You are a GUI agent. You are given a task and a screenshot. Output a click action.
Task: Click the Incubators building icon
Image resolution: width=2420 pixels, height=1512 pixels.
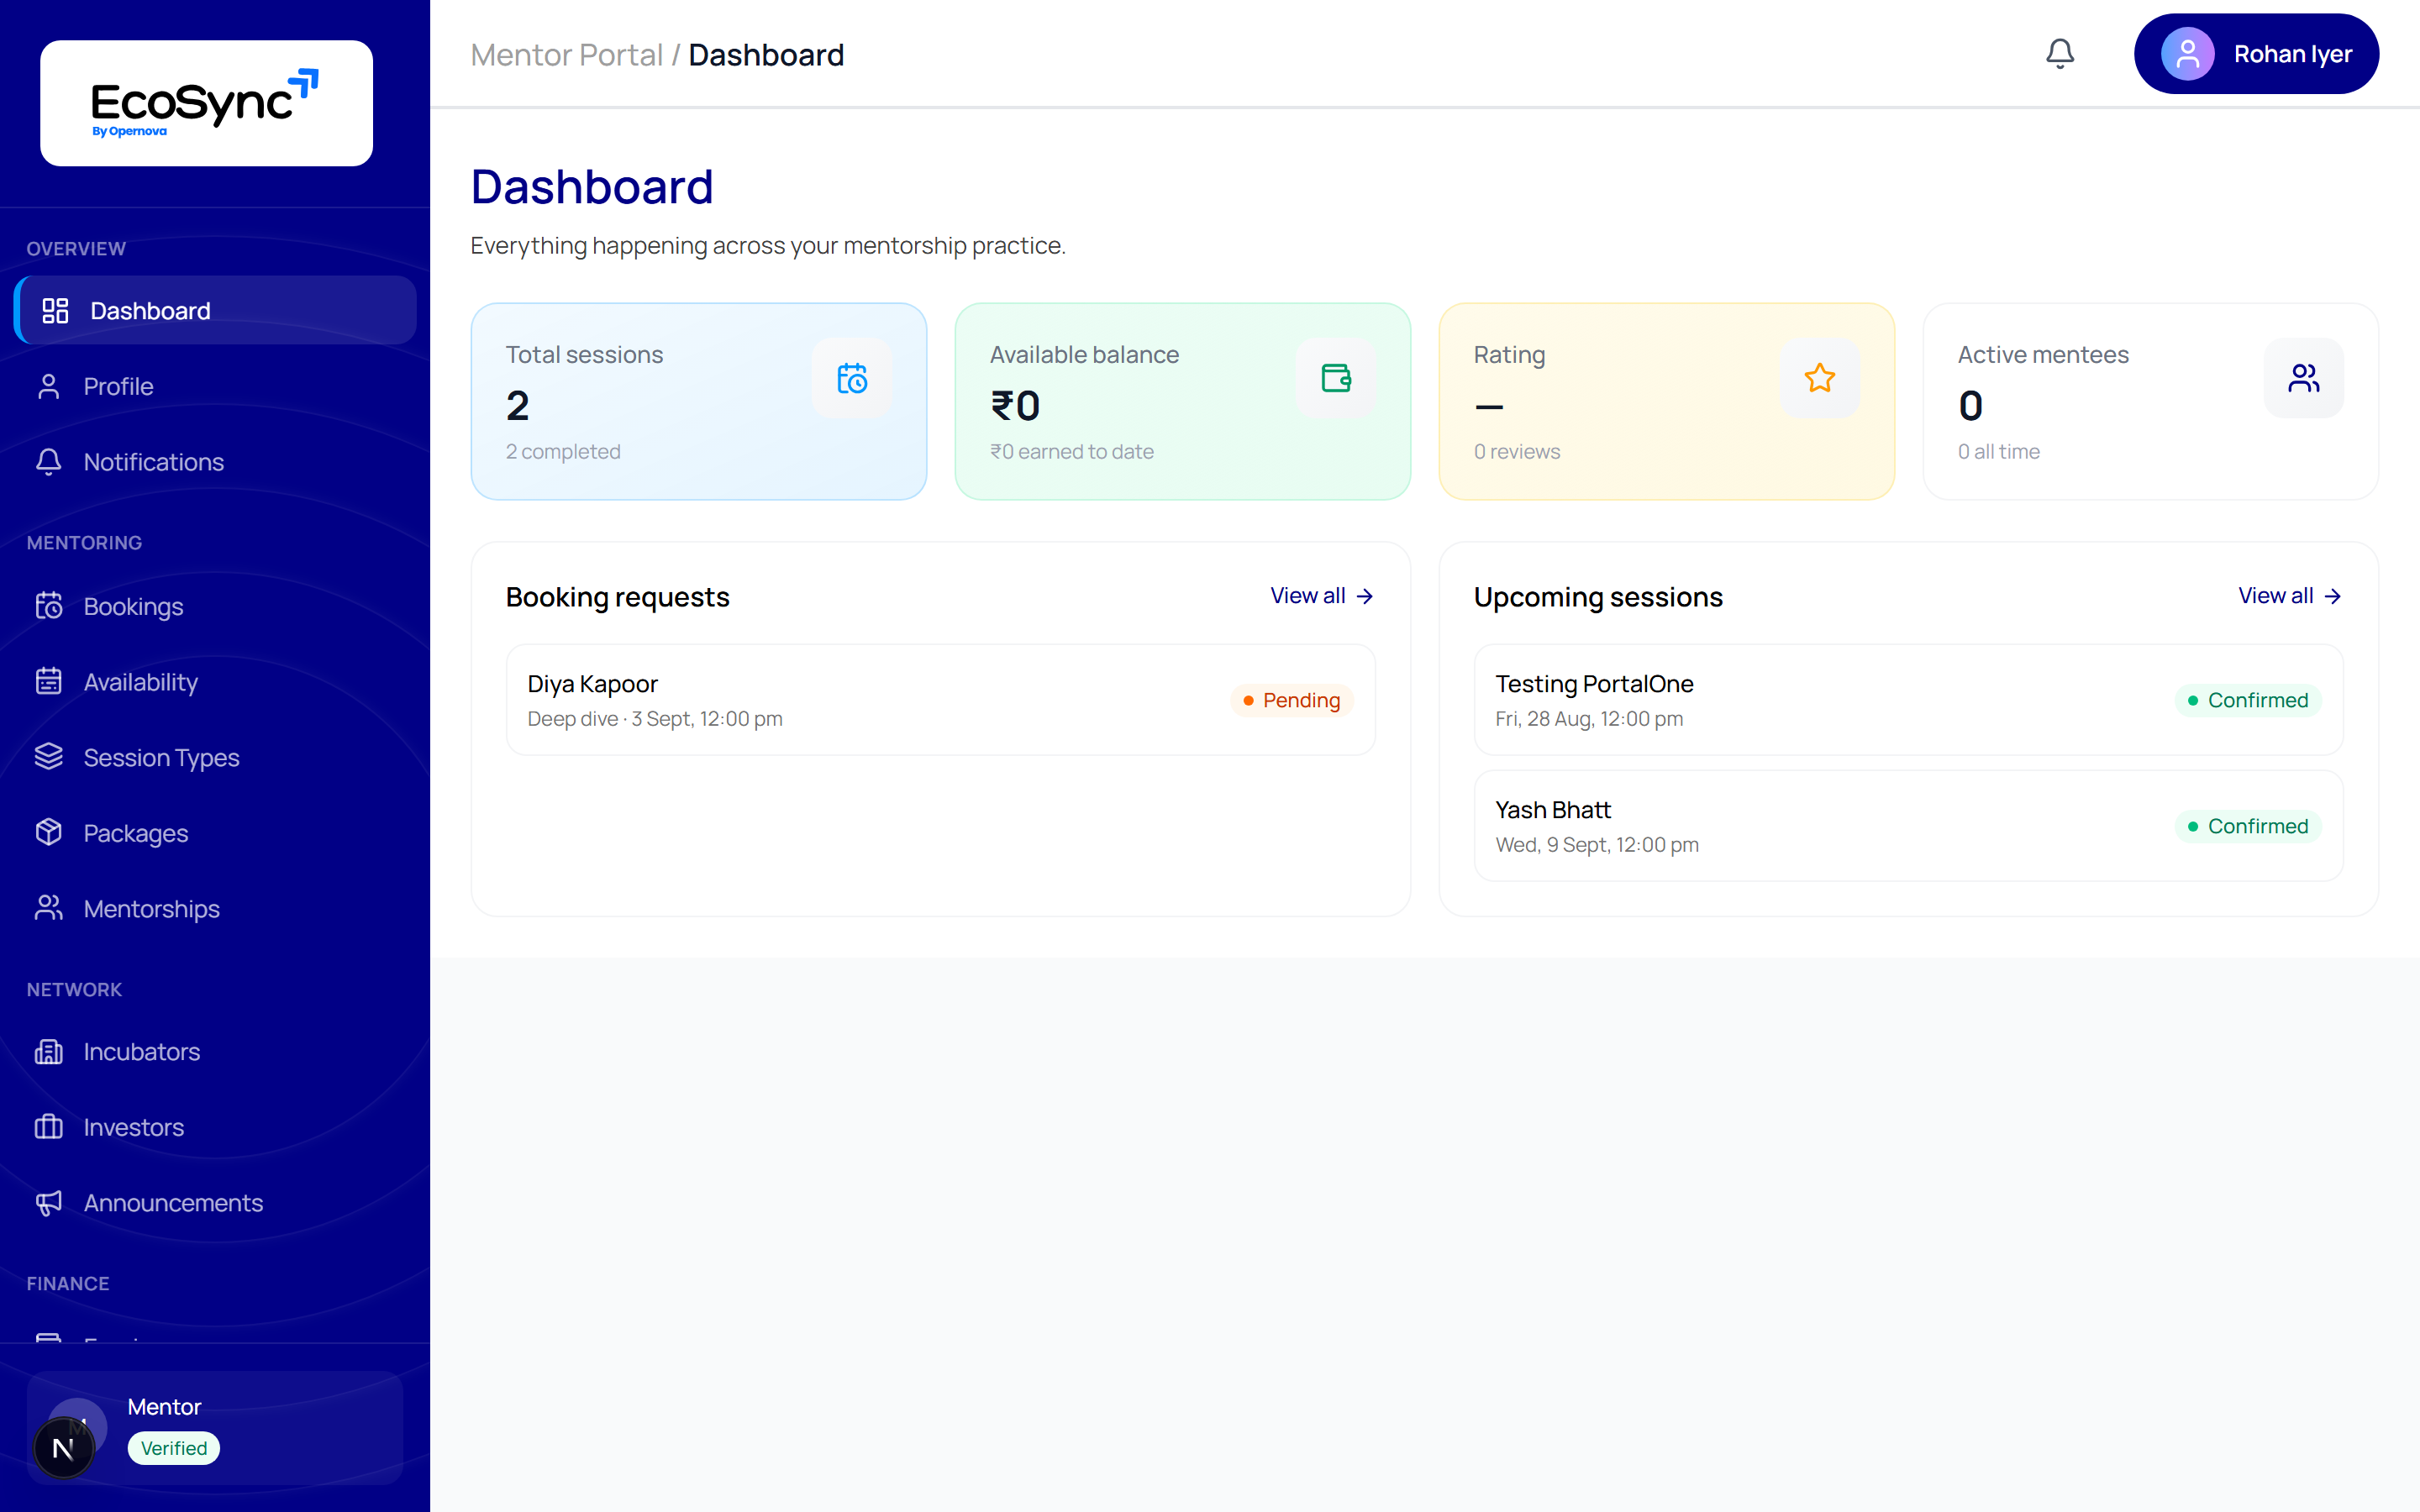click(48, 1052)
